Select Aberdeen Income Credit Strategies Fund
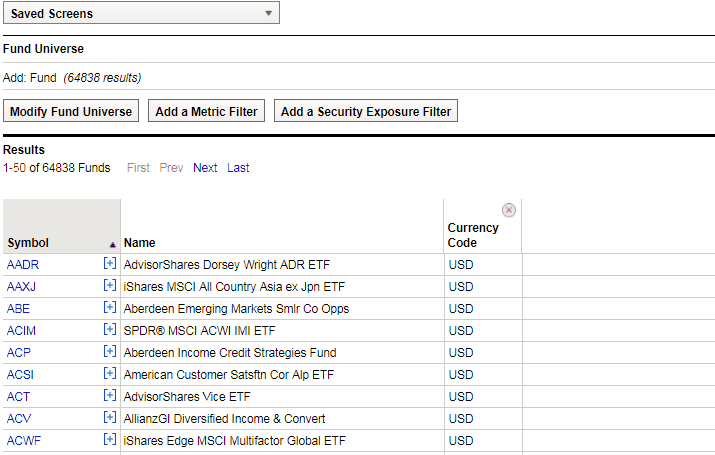Viewport: 715px width, 455px height. pyautogui.click(x=230, y=352)
